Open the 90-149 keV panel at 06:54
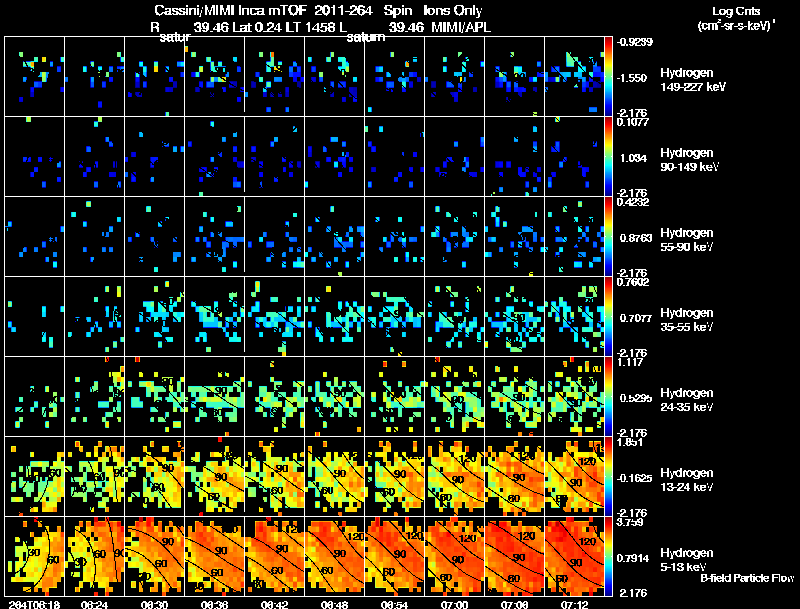 coord(394,156)
